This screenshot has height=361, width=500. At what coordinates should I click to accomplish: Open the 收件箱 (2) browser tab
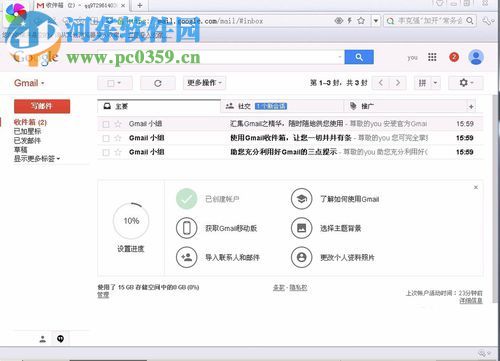81,5
